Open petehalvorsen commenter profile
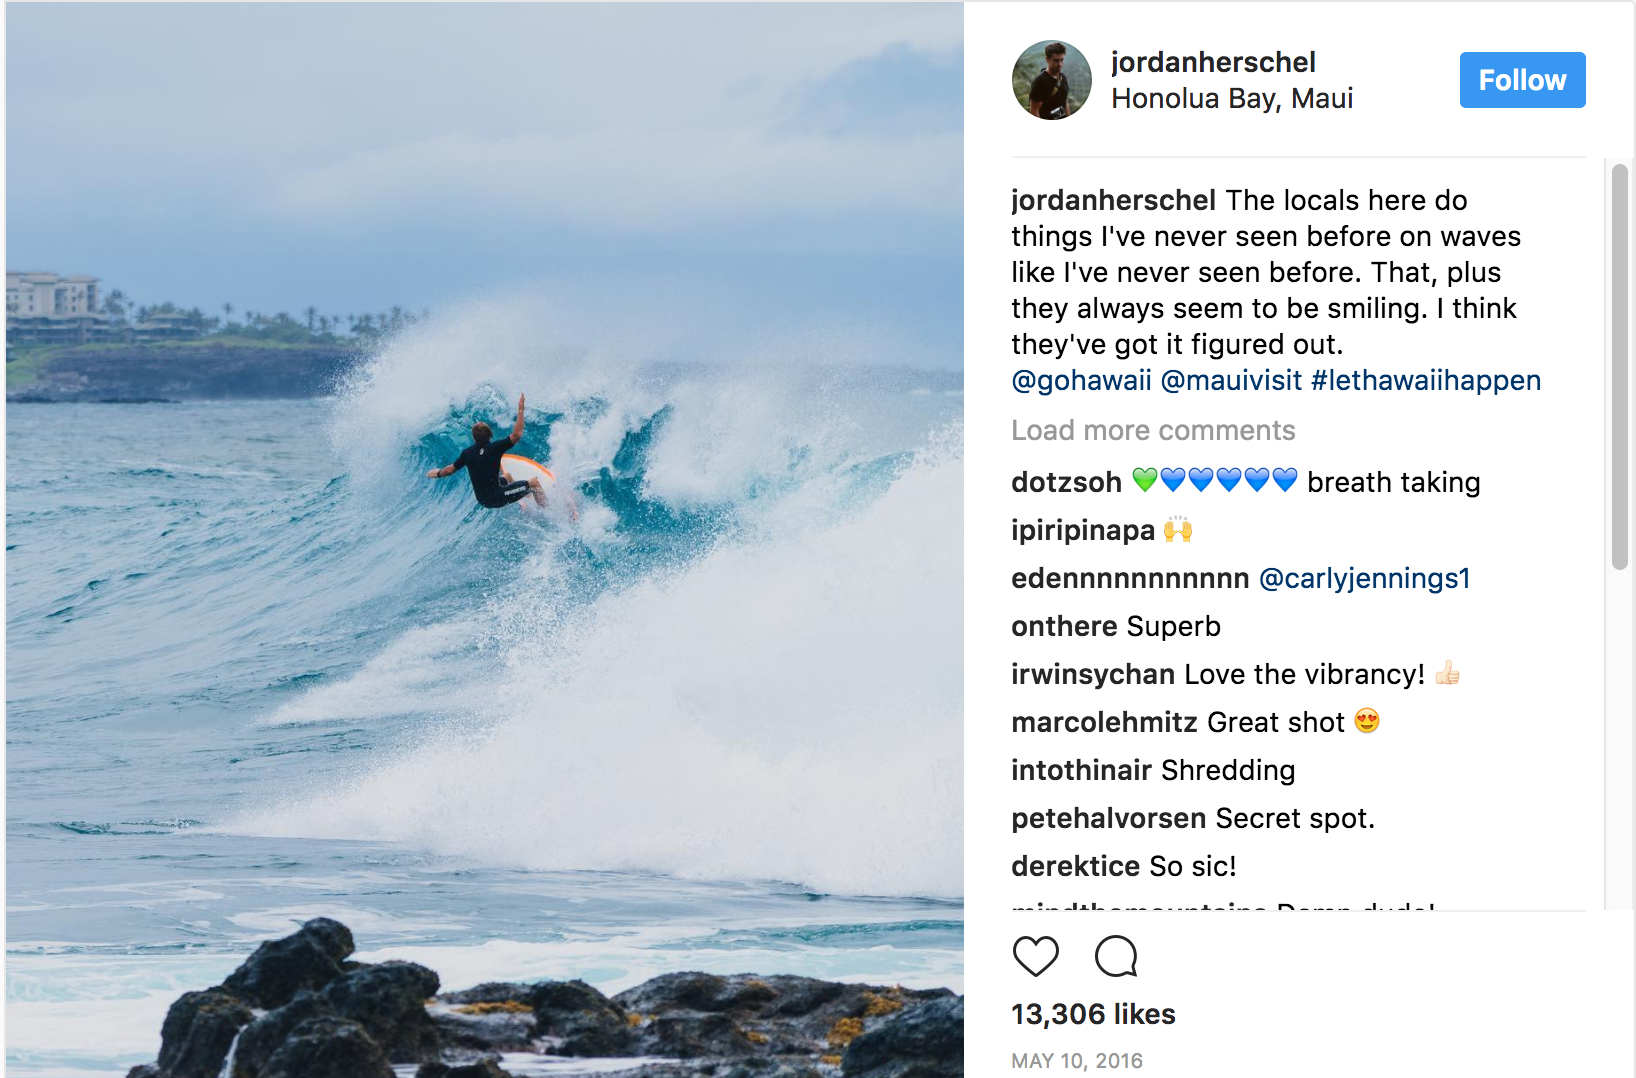The image size is (1636, 1078). (1109, 818)
